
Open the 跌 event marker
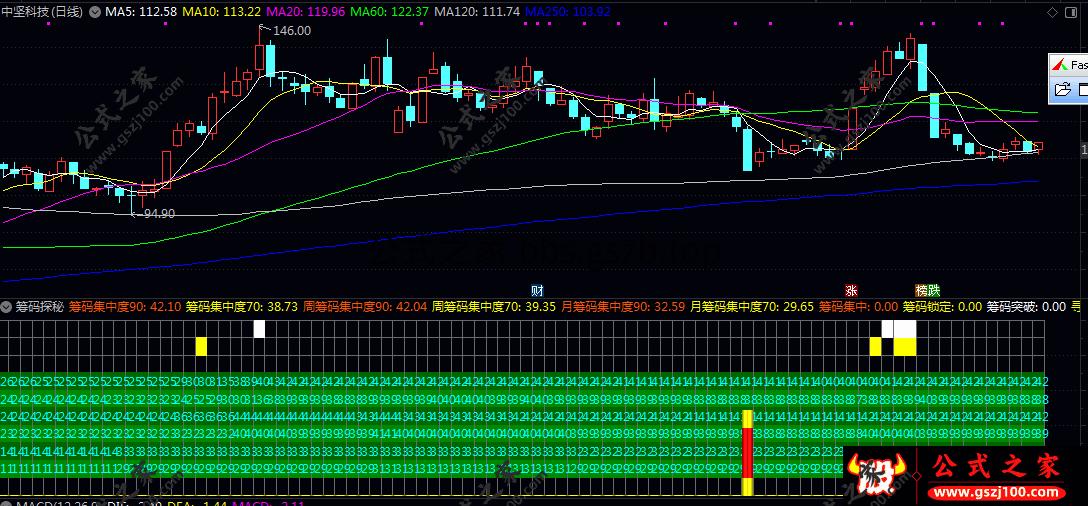pos(933,290)
